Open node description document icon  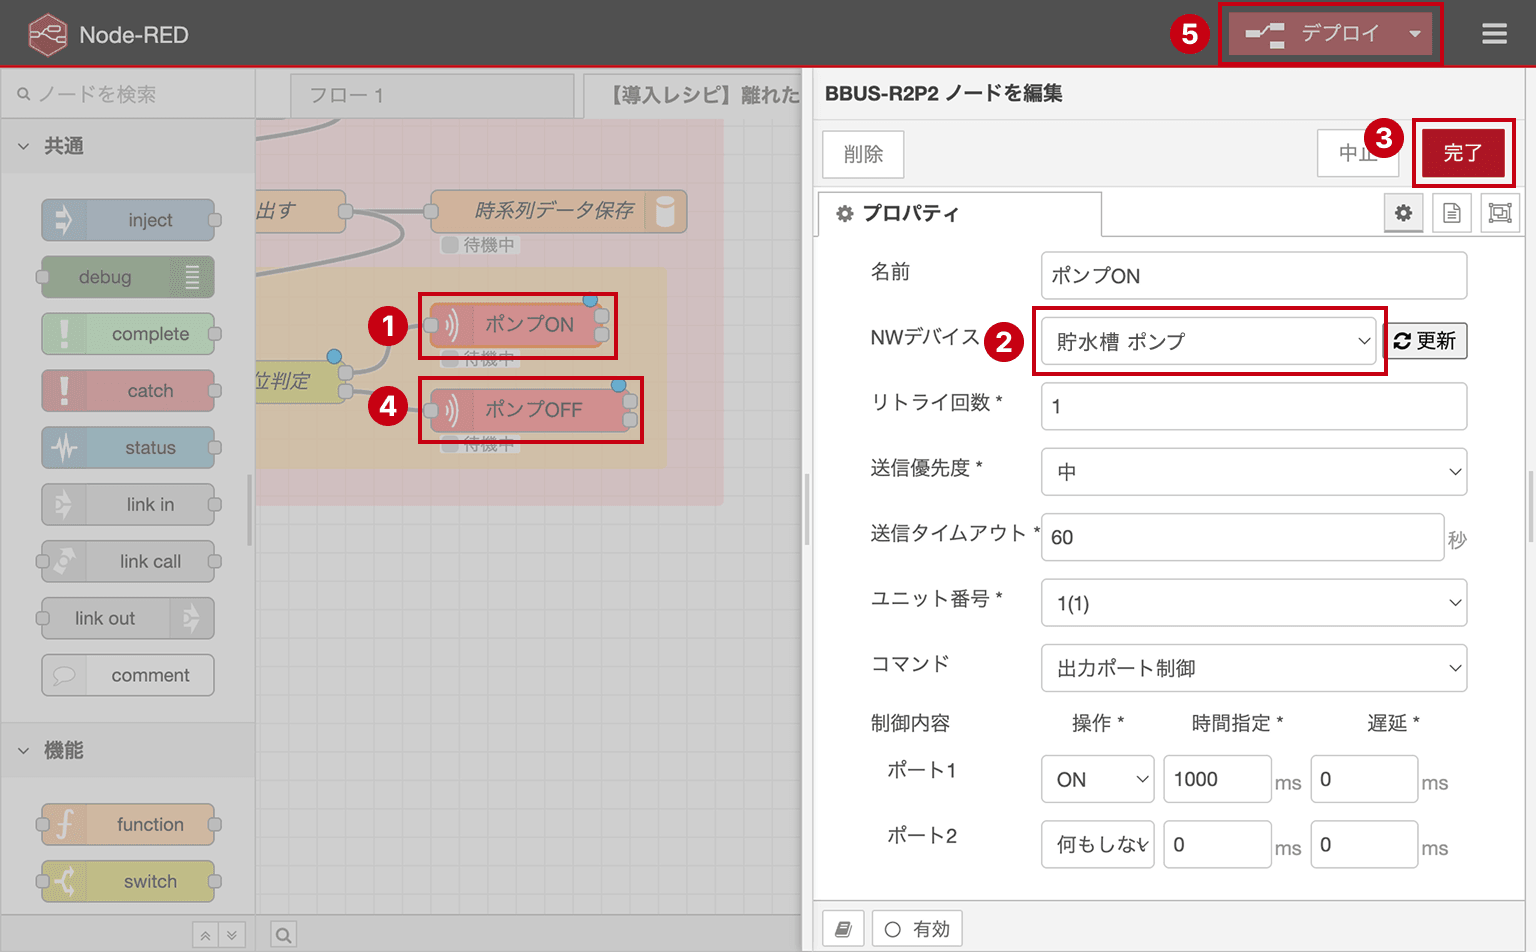(x=1451, y=213)
